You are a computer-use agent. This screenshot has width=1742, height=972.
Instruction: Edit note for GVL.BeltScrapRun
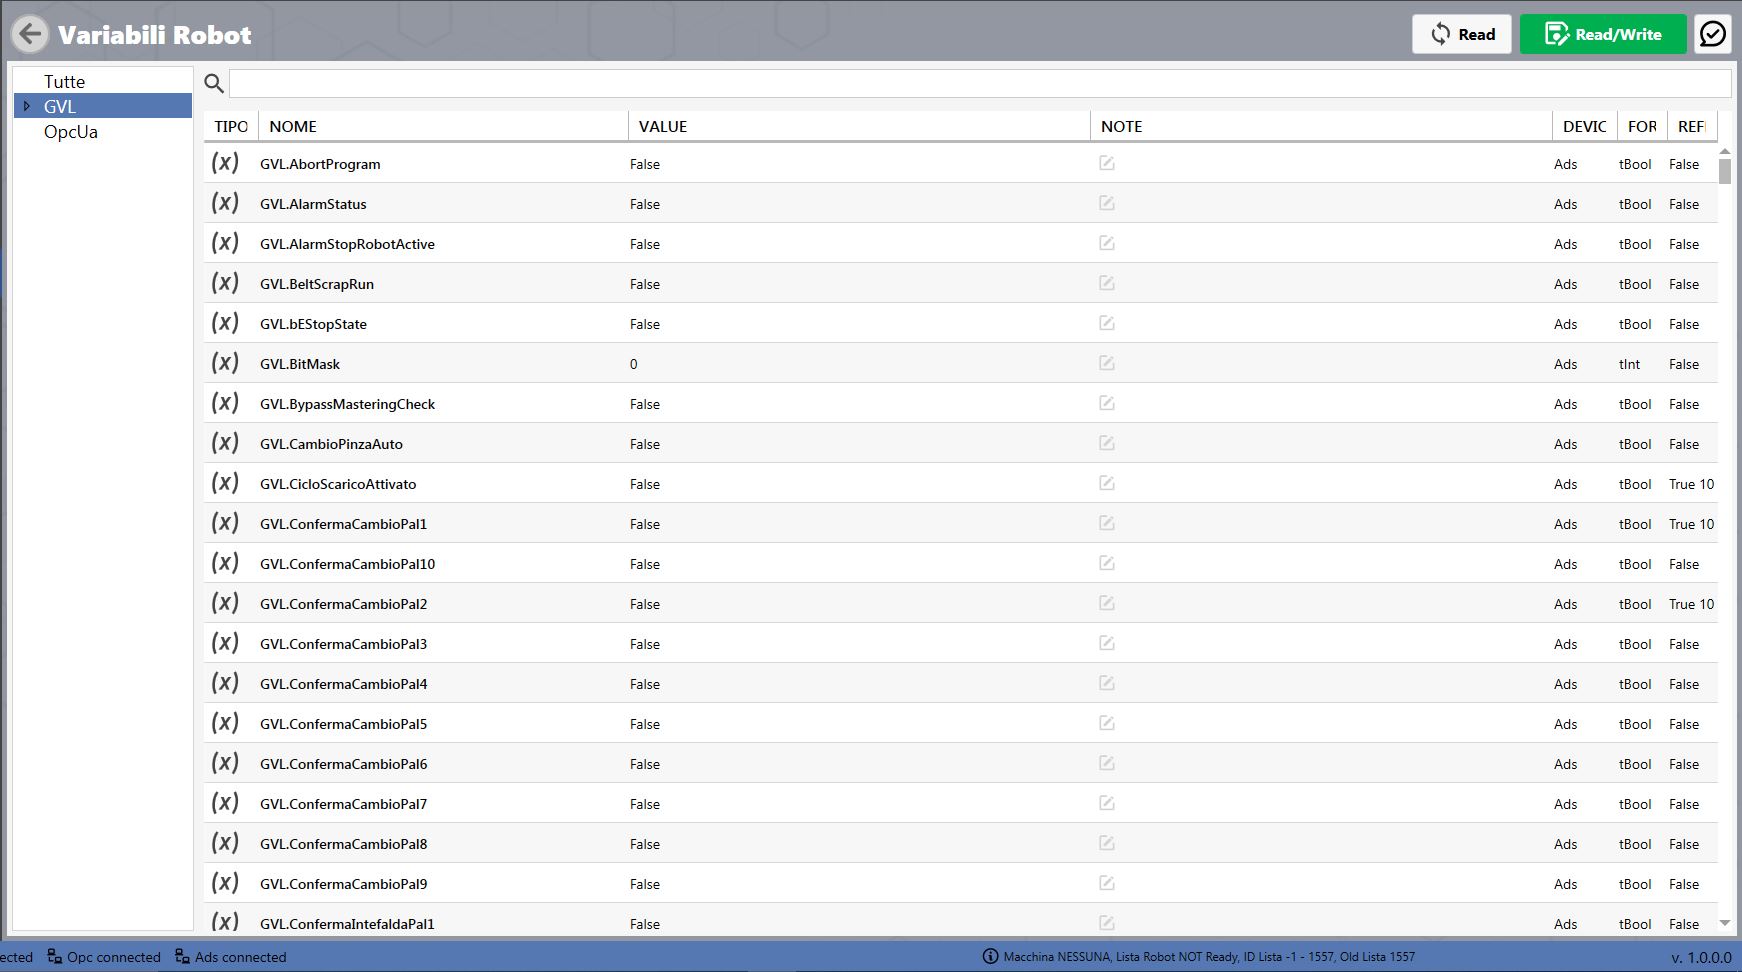tap(1107, 283)
